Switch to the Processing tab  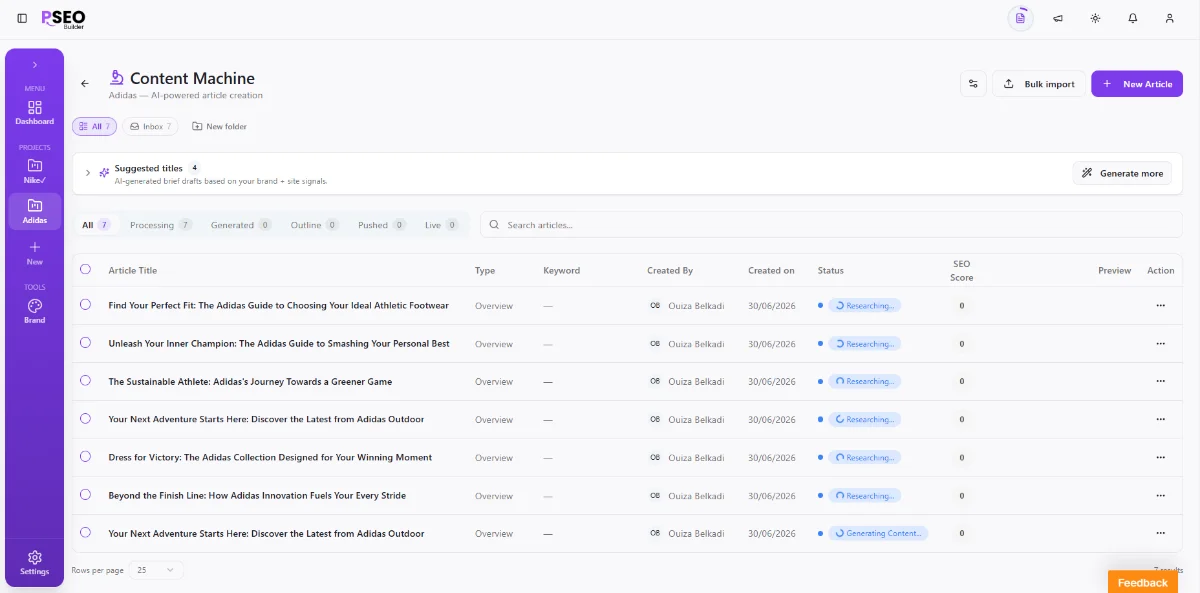click(x=160, y=225)
